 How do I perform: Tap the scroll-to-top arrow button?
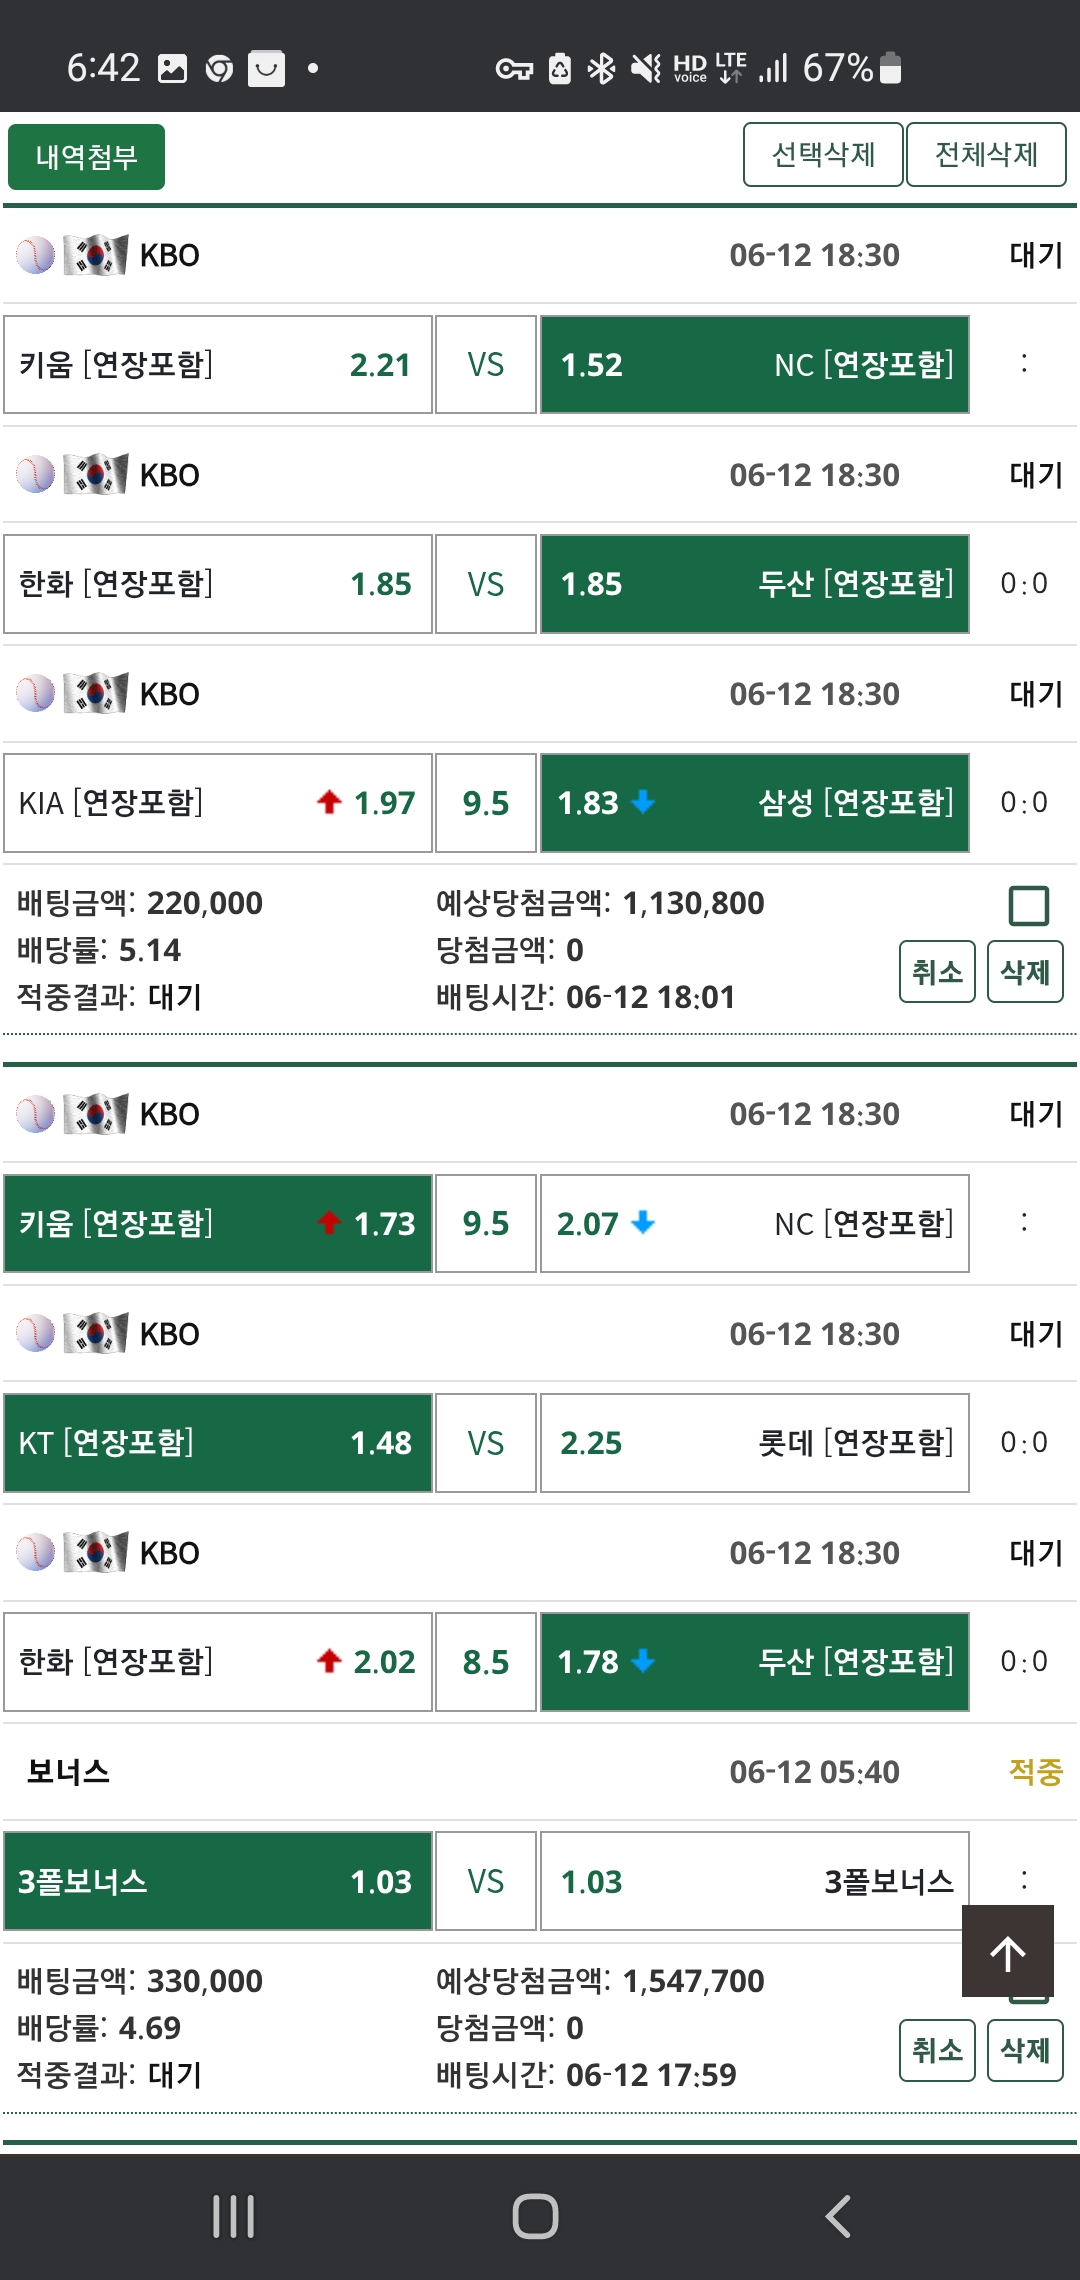pos(1007,1952)
